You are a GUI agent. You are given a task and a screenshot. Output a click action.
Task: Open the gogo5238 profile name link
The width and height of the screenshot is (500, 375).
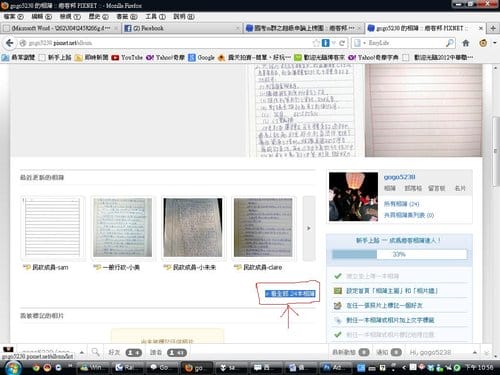pos(400,177)
